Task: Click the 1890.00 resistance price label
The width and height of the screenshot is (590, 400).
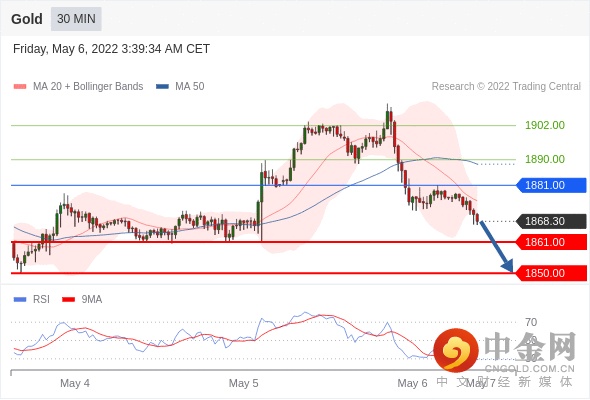Action: 545,159
